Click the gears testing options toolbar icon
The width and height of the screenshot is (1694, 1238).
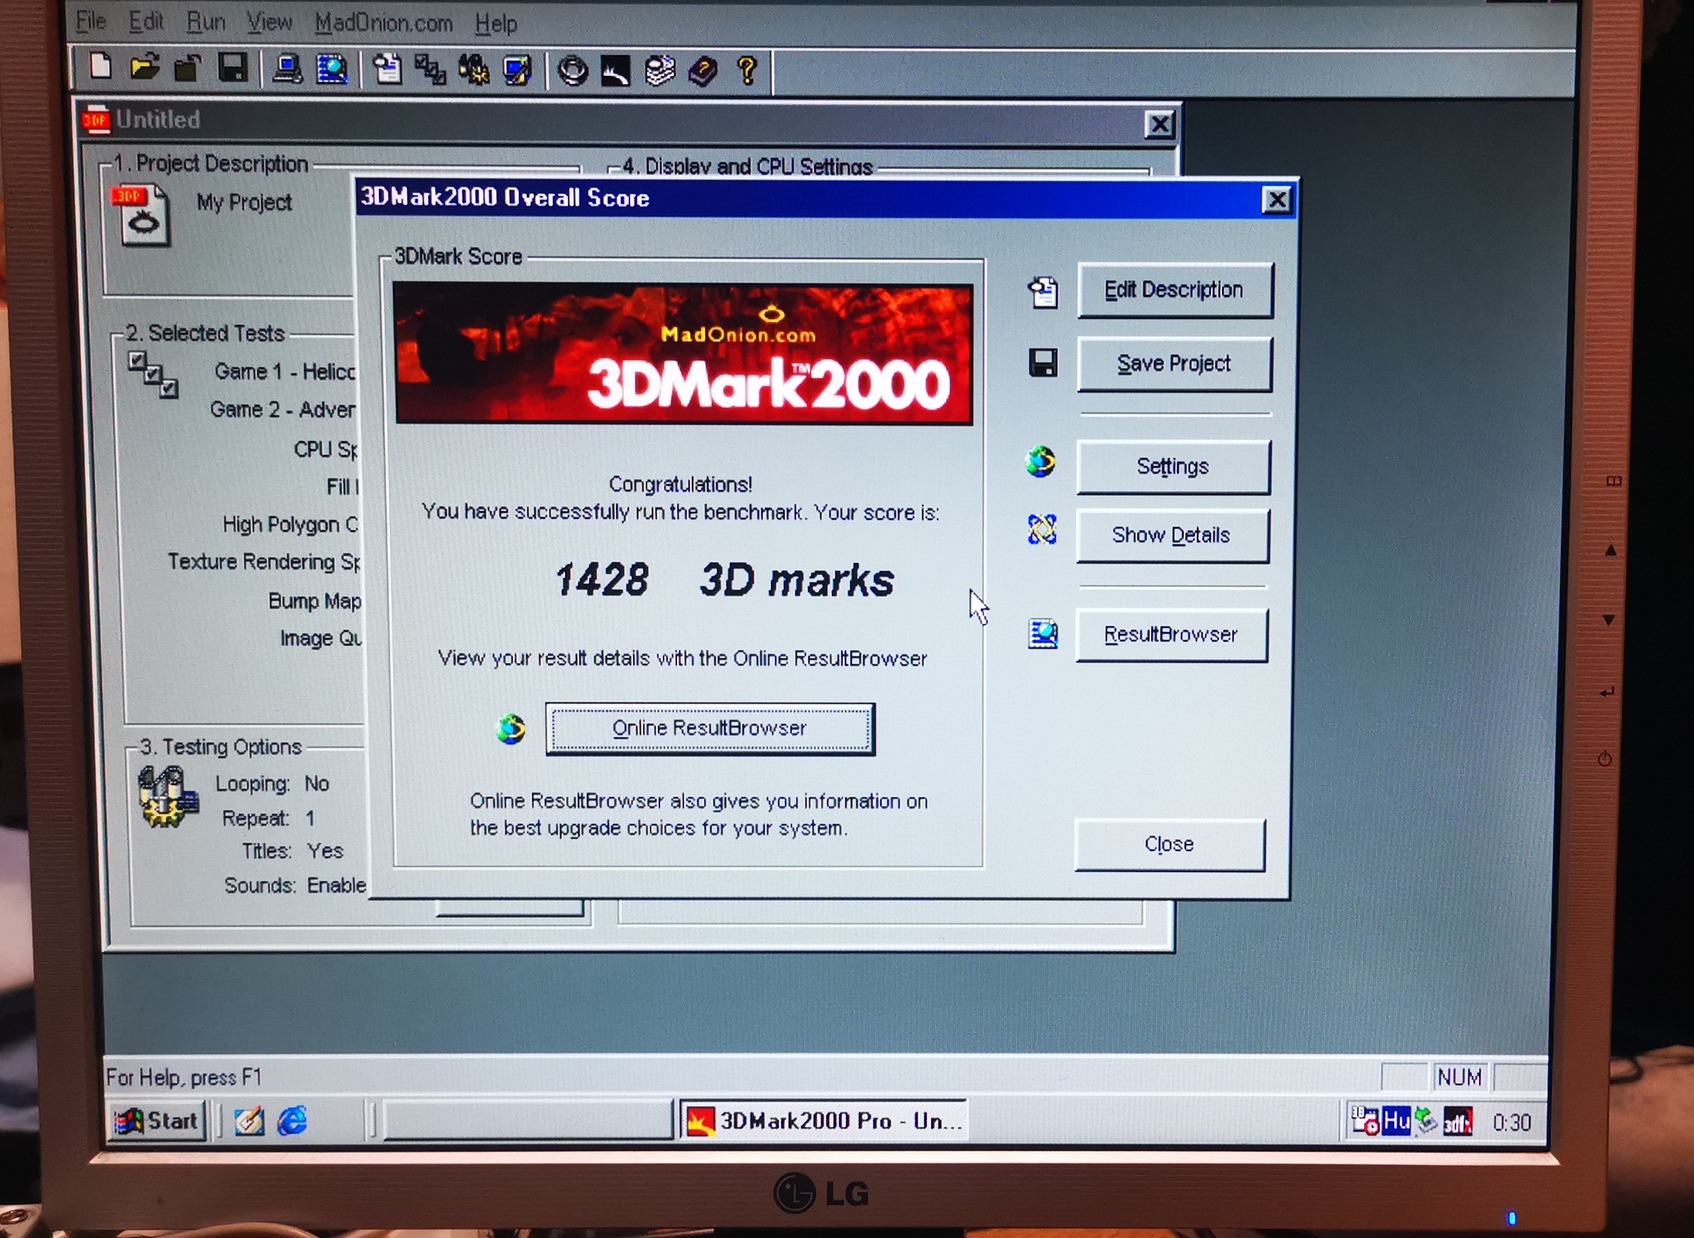474,70
